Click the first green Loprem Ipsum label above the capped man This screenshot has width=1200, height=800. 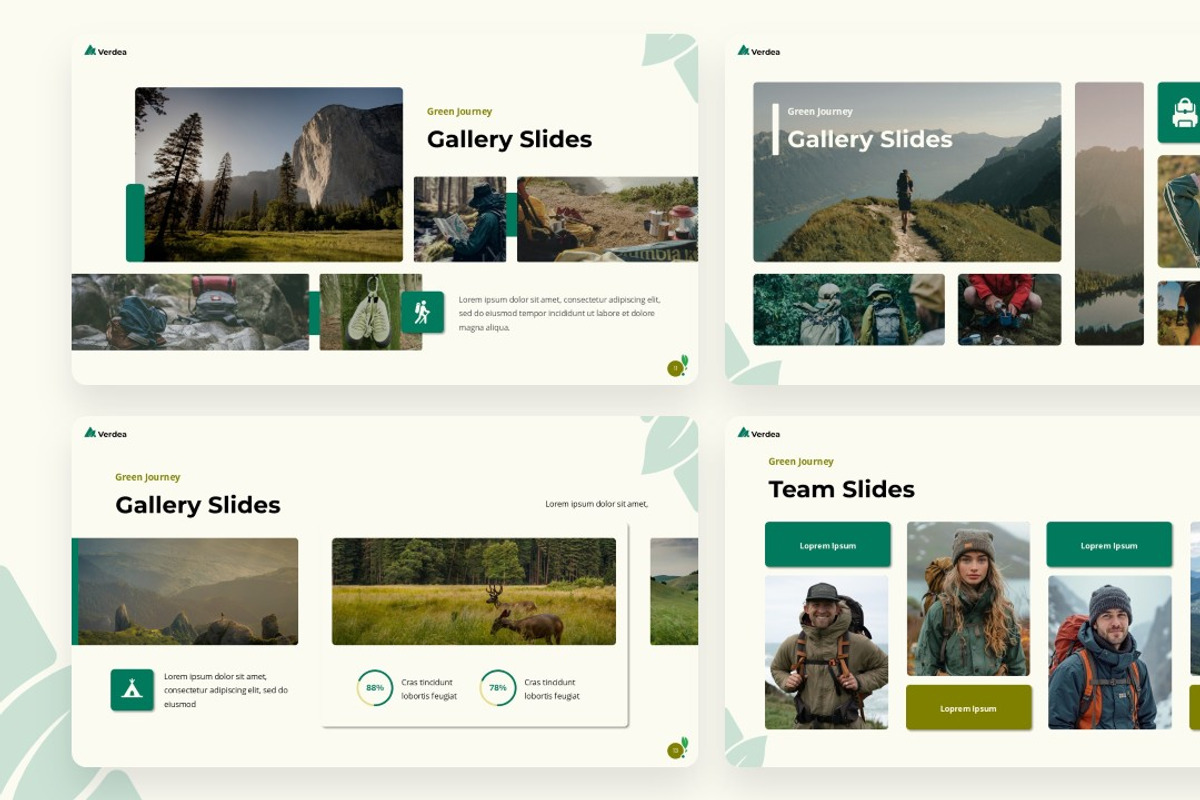pyautogui.click(x=828, y=545)
